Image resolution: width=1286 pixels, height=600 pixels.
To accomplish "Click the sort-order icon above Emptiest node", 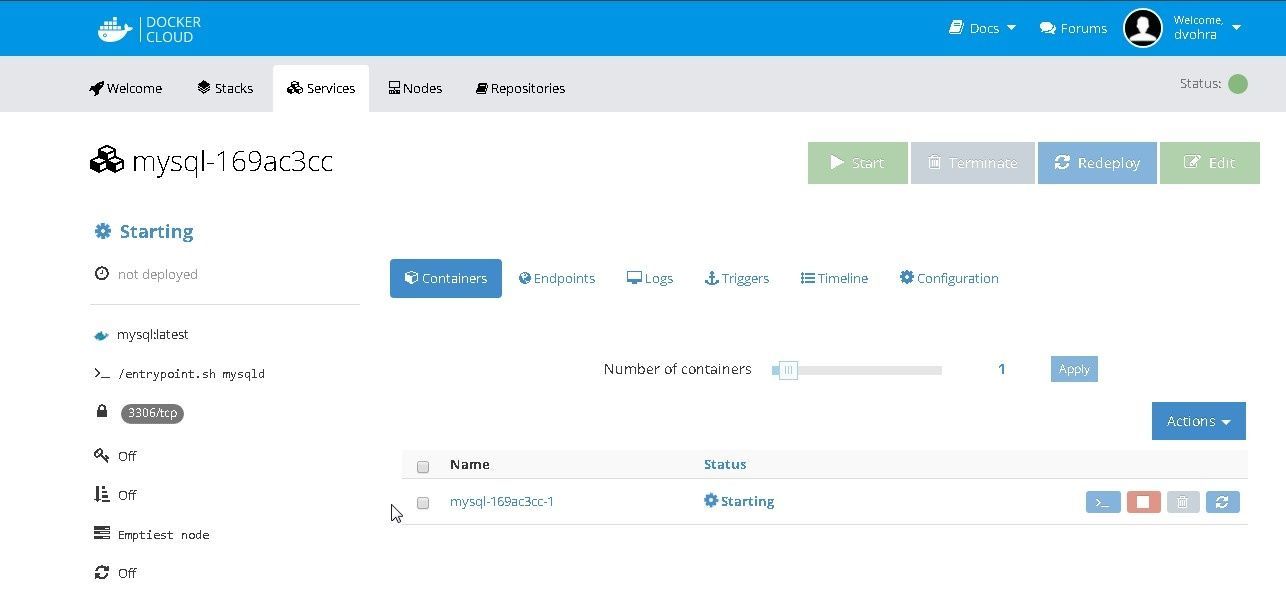I will [x=101, y=494].
